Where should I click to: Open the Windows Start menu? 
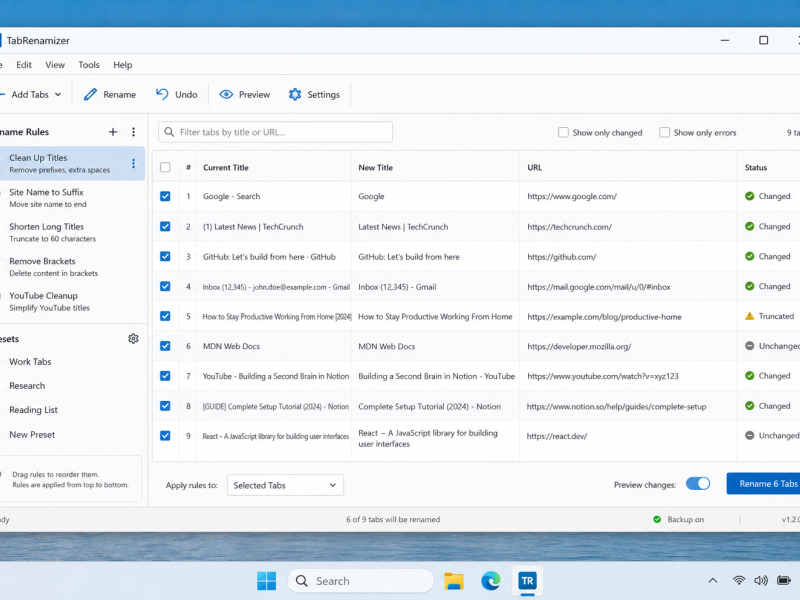pyautogui.click(x=266, y=581)
